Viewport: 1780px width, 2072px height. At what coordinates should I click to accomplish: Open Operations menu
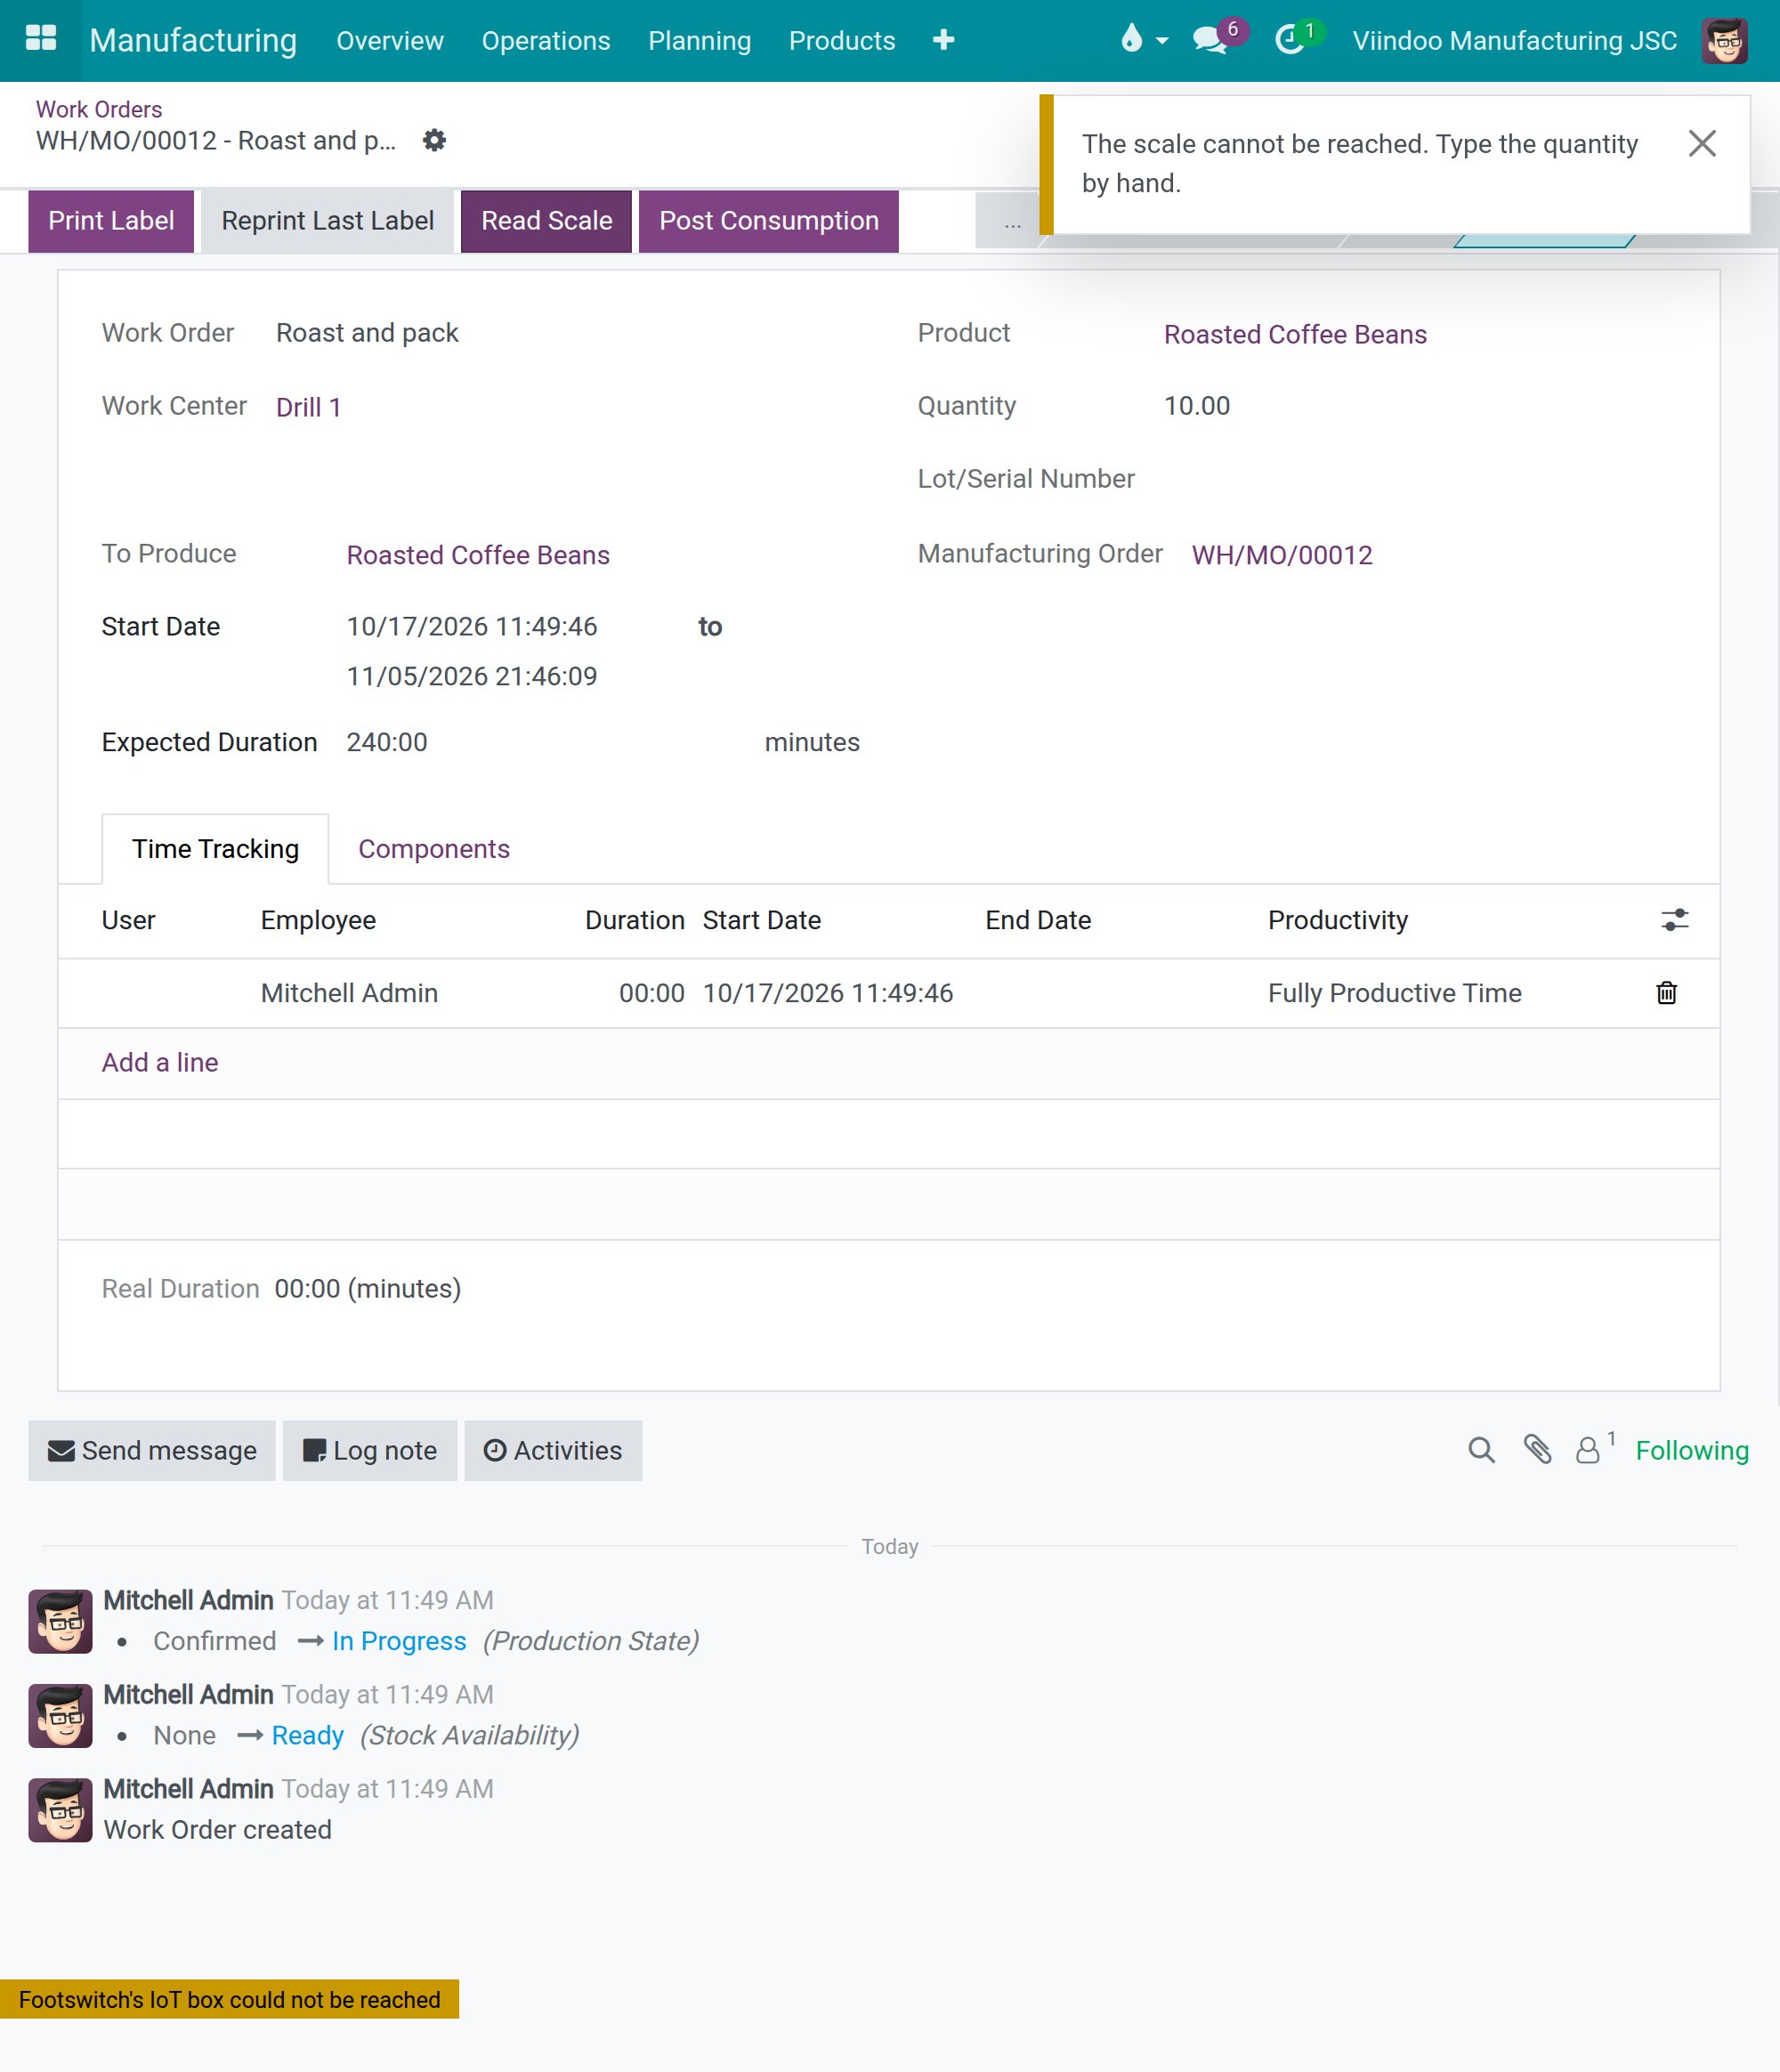545,41
